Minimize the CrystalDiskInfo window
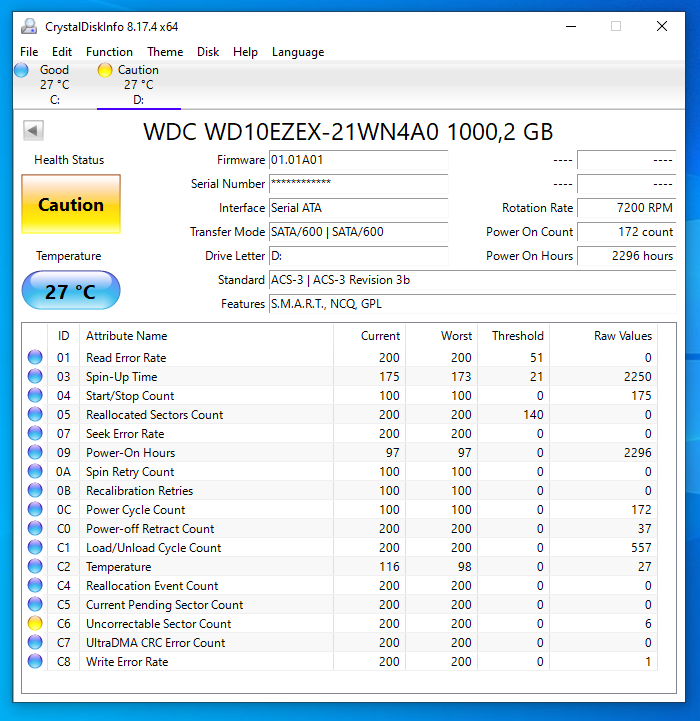The image size is (700, 721). pos(571,26)
